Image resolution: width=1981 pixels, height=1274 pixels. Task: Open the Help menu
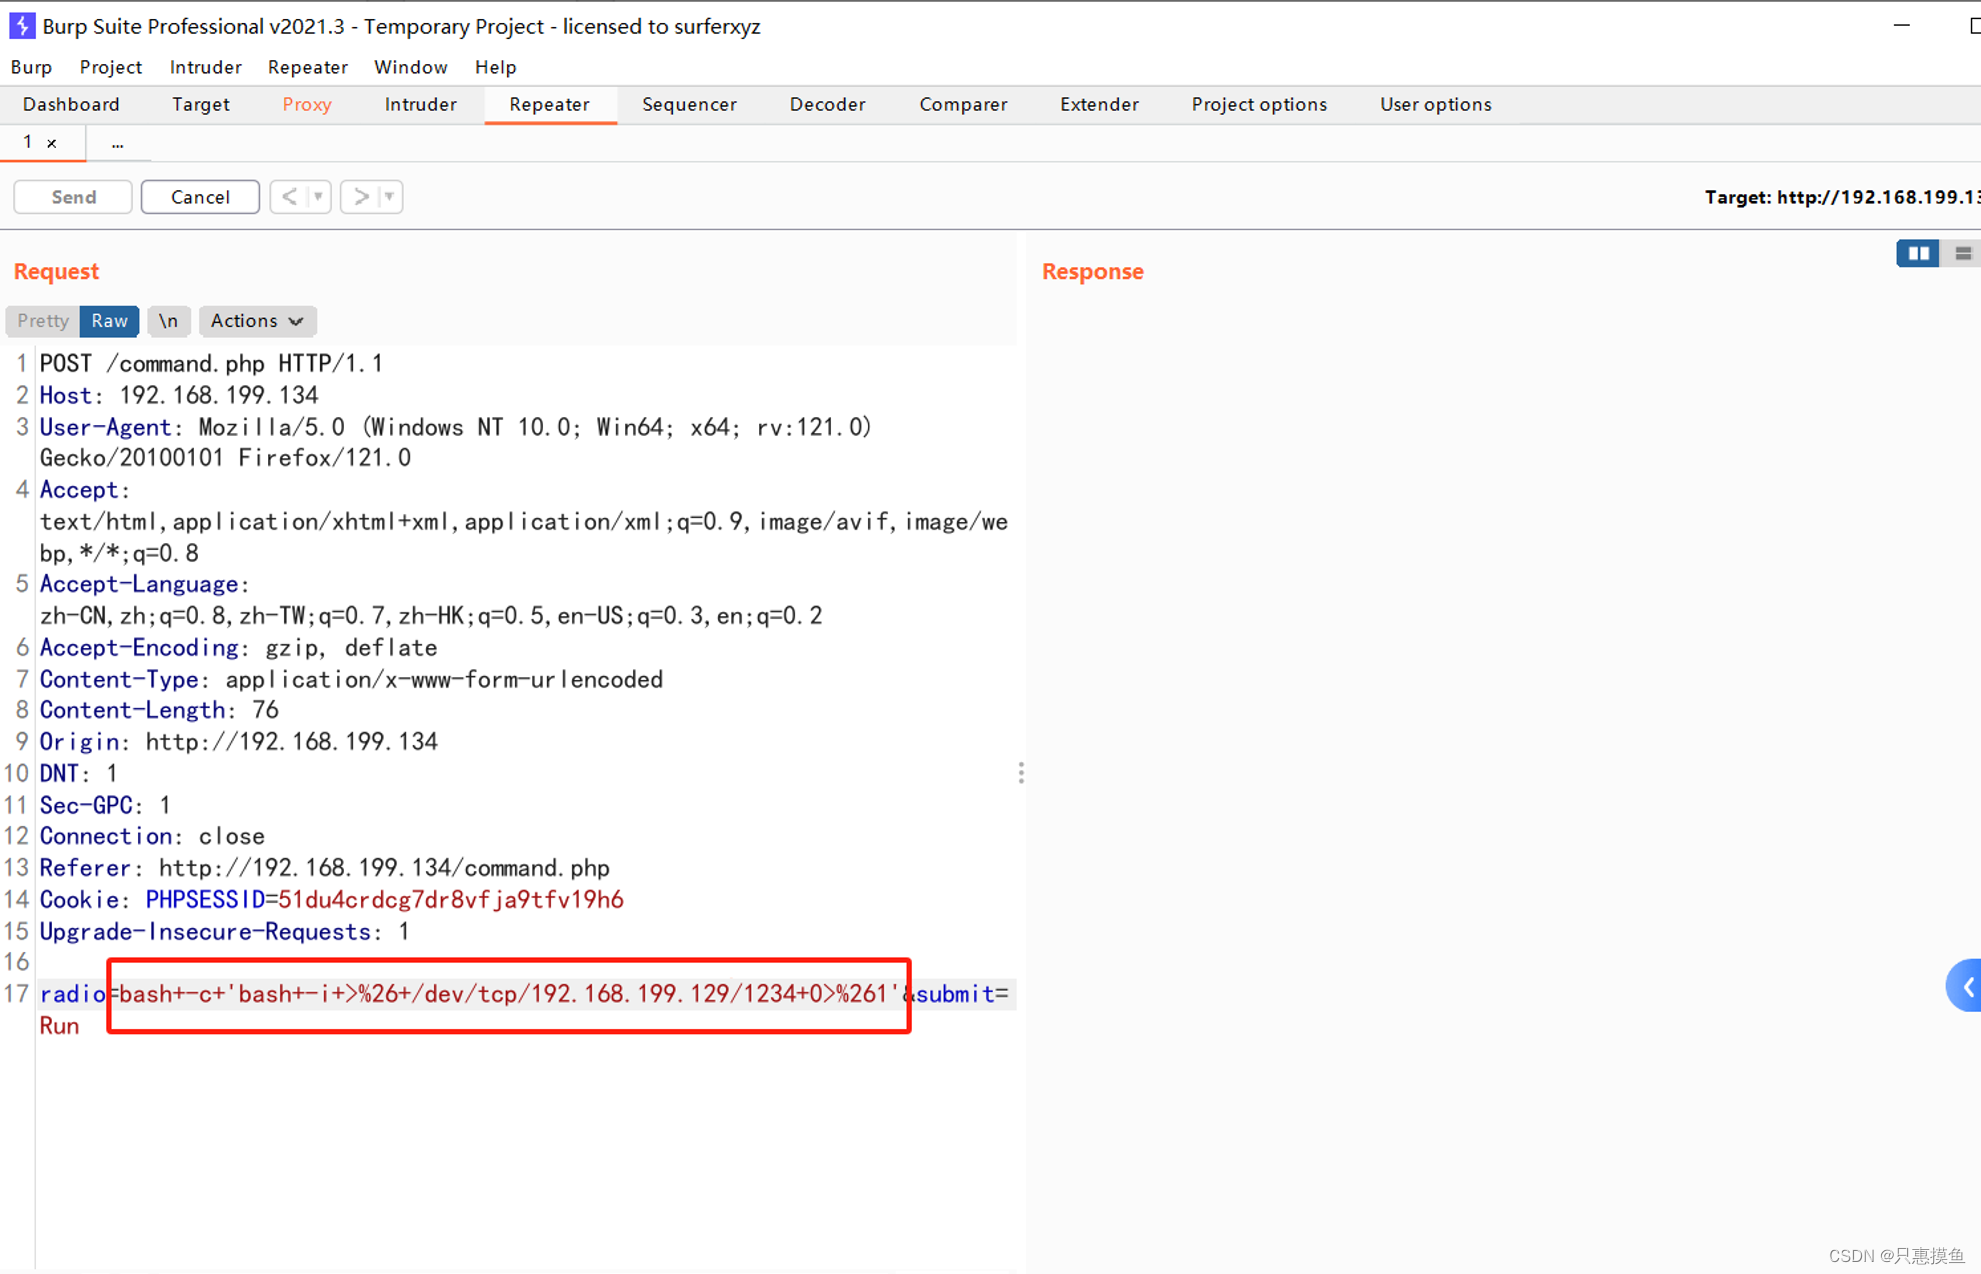click(495, 67)
